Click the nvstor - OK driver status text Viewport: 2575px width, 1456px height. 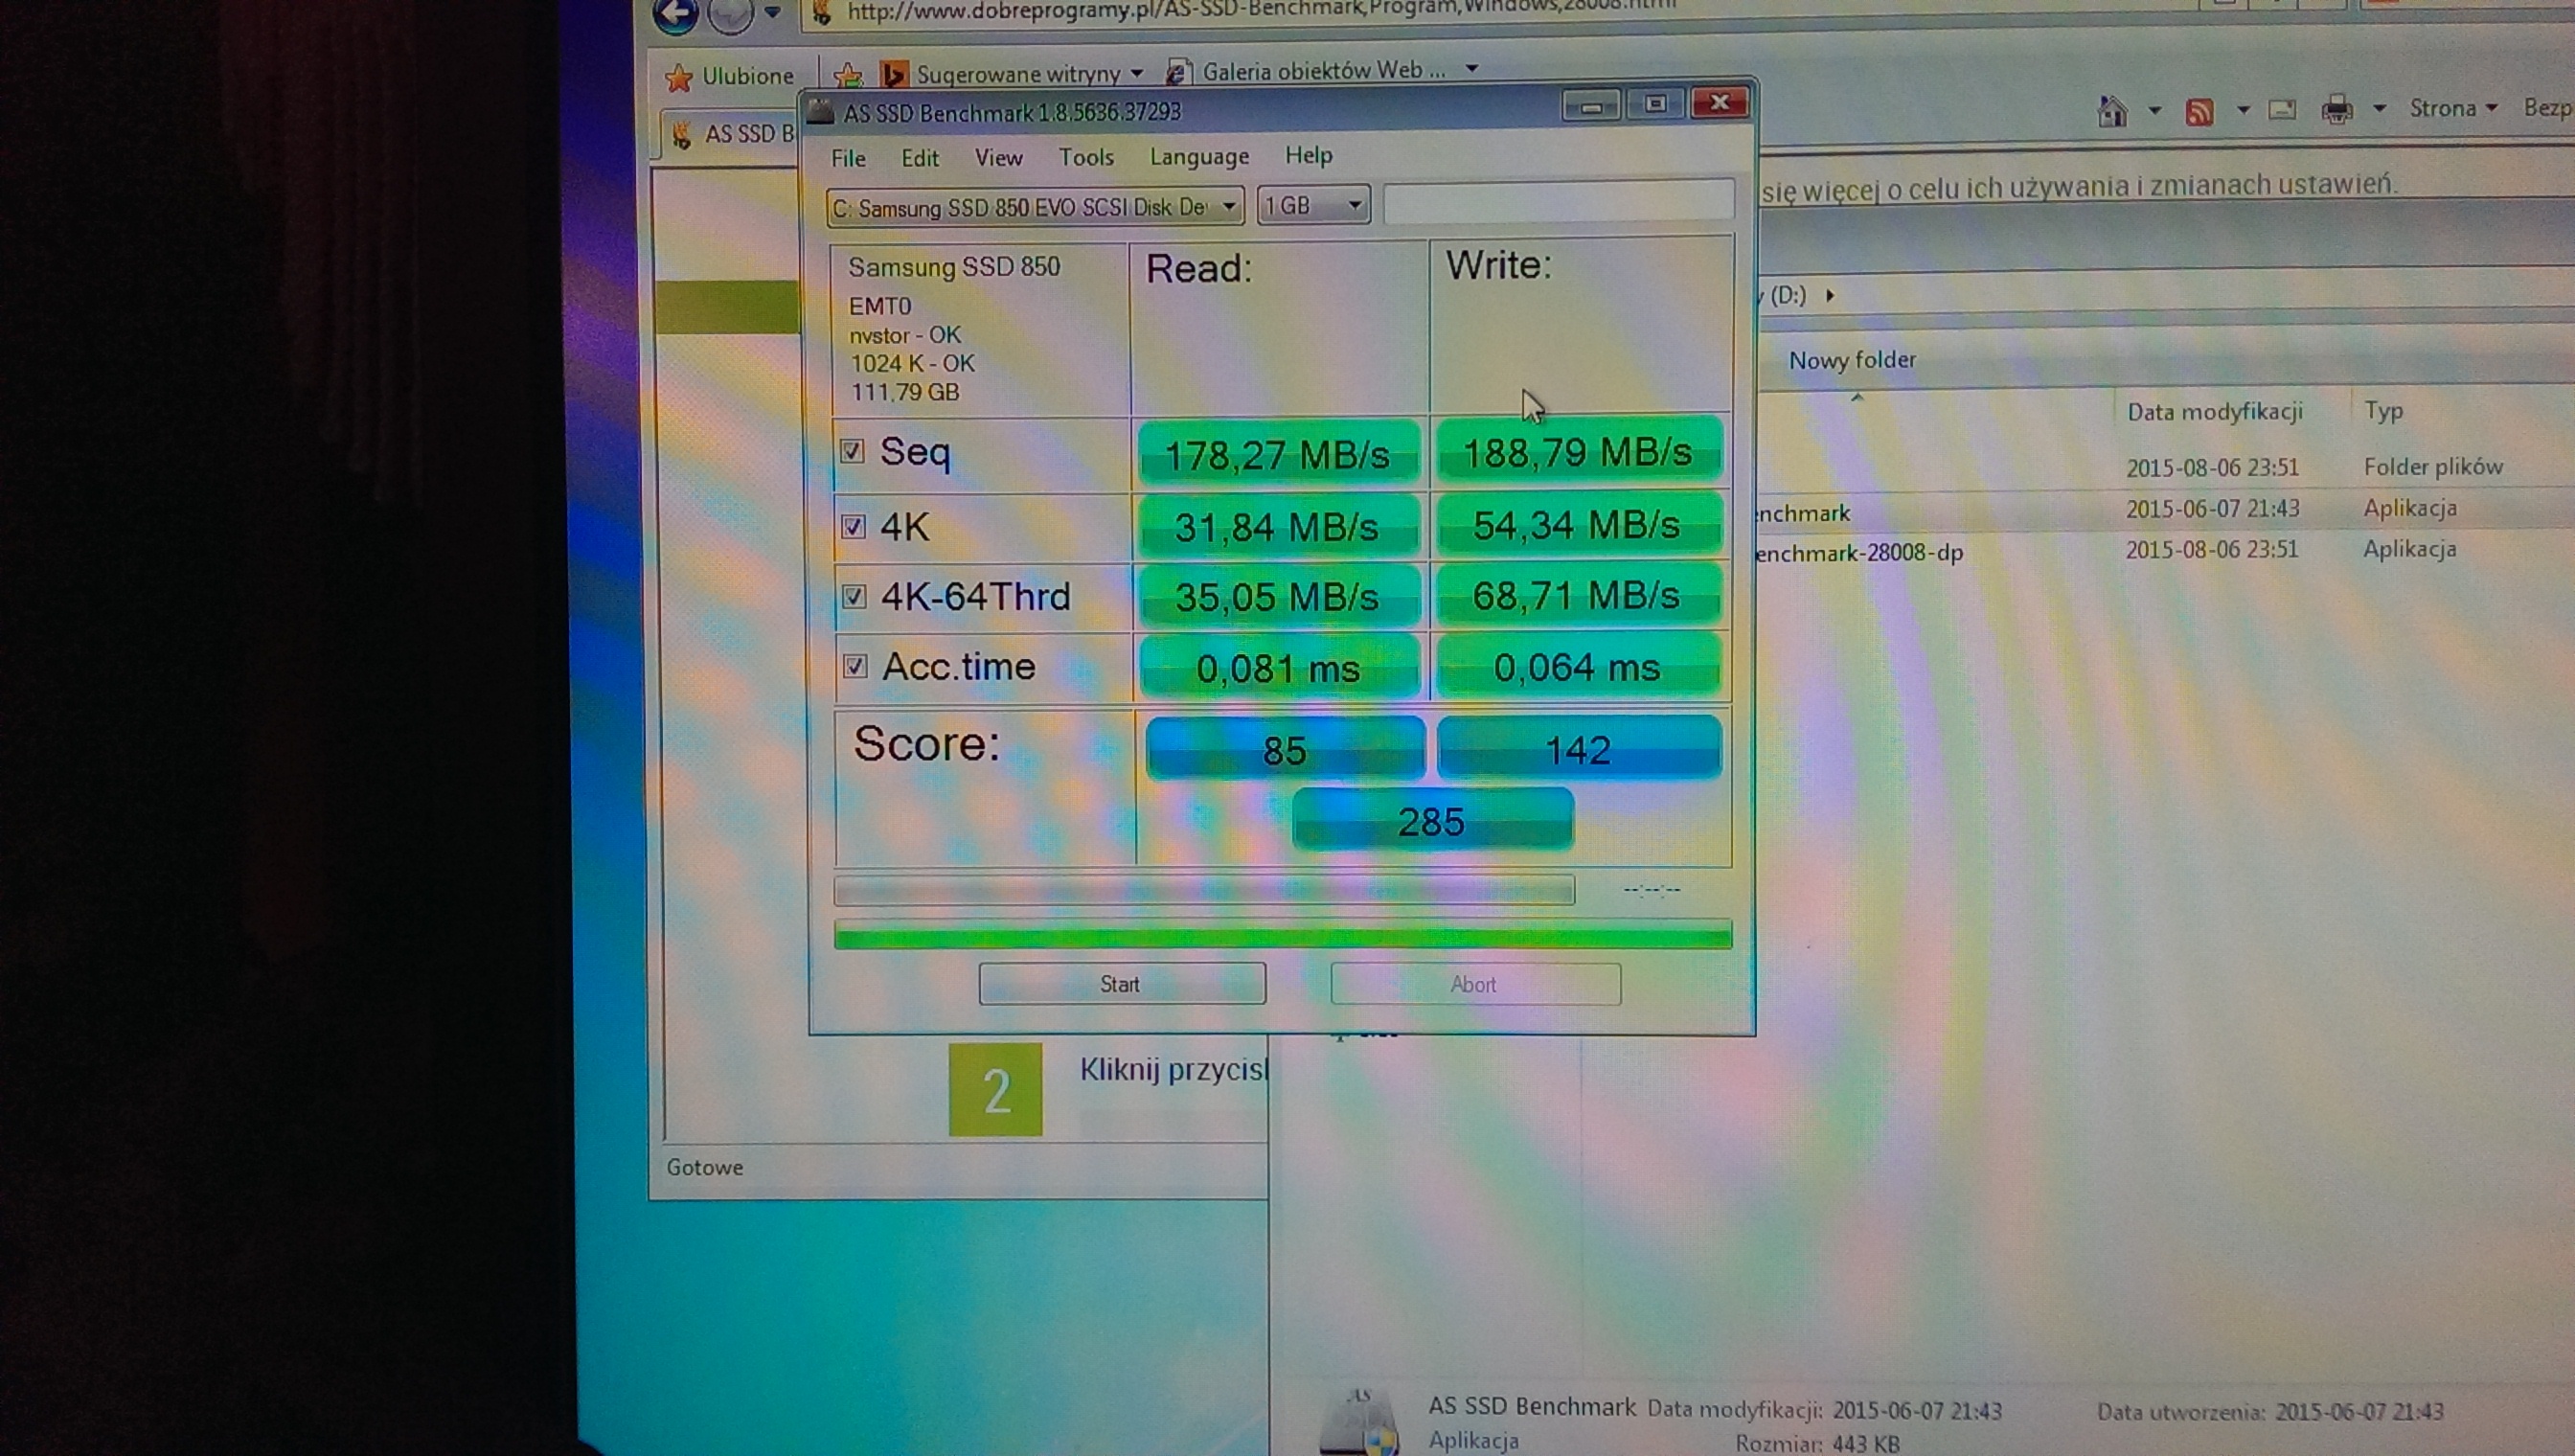point(905,335)
